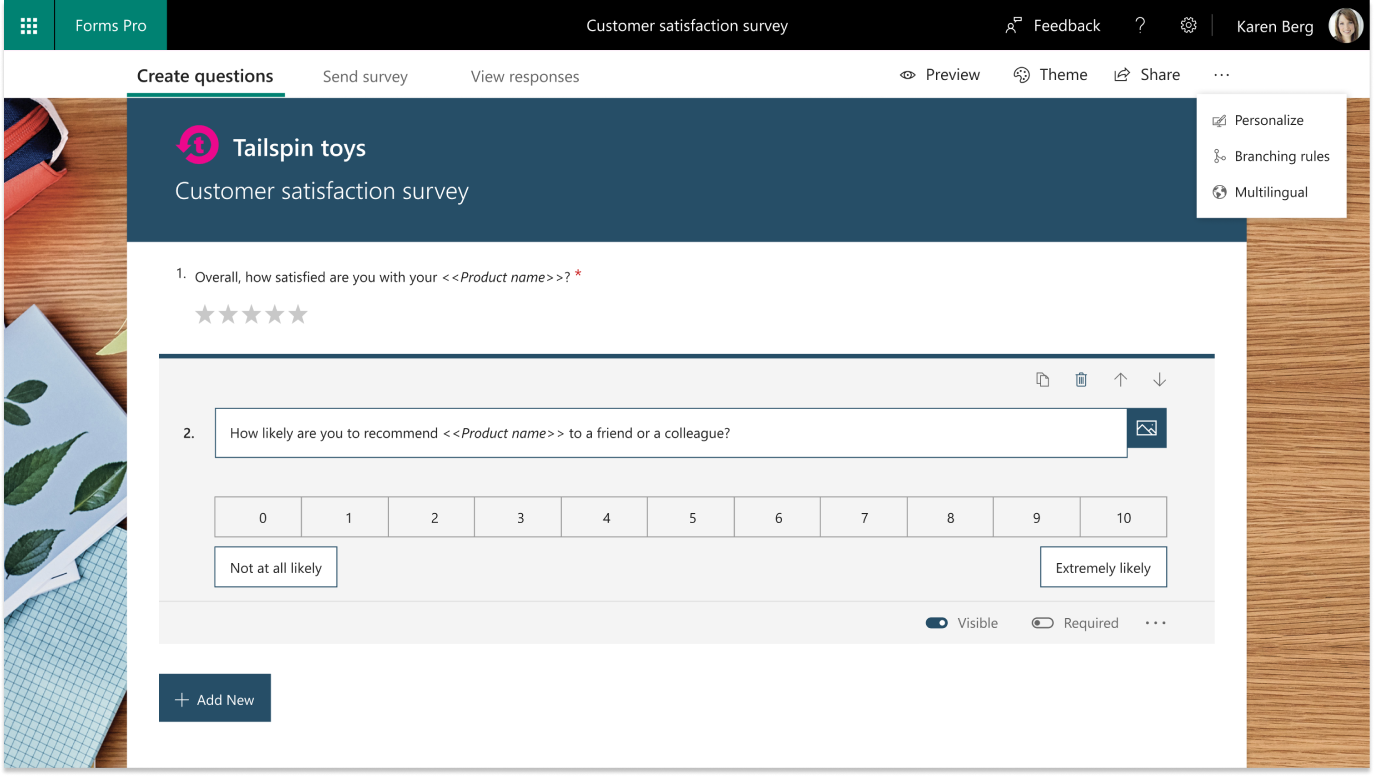Add an image to question 2

pos(1146,428)
